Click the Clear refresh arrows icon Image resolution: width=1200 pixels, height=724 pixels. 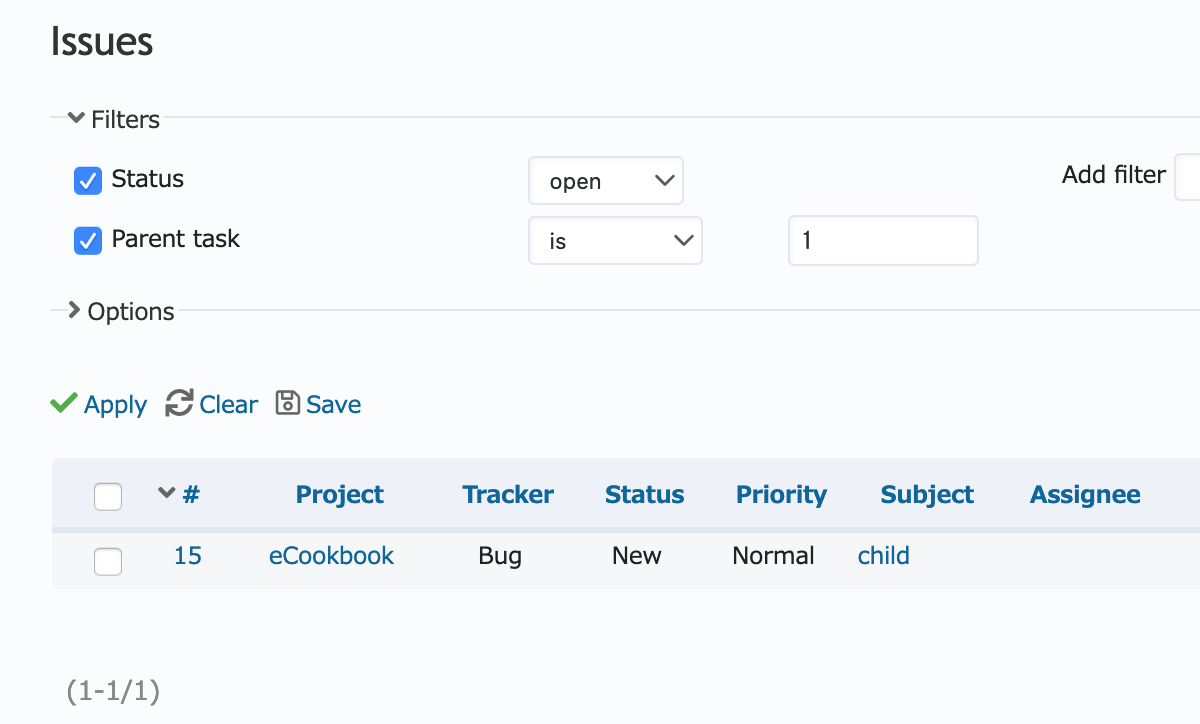pos(179,403)
